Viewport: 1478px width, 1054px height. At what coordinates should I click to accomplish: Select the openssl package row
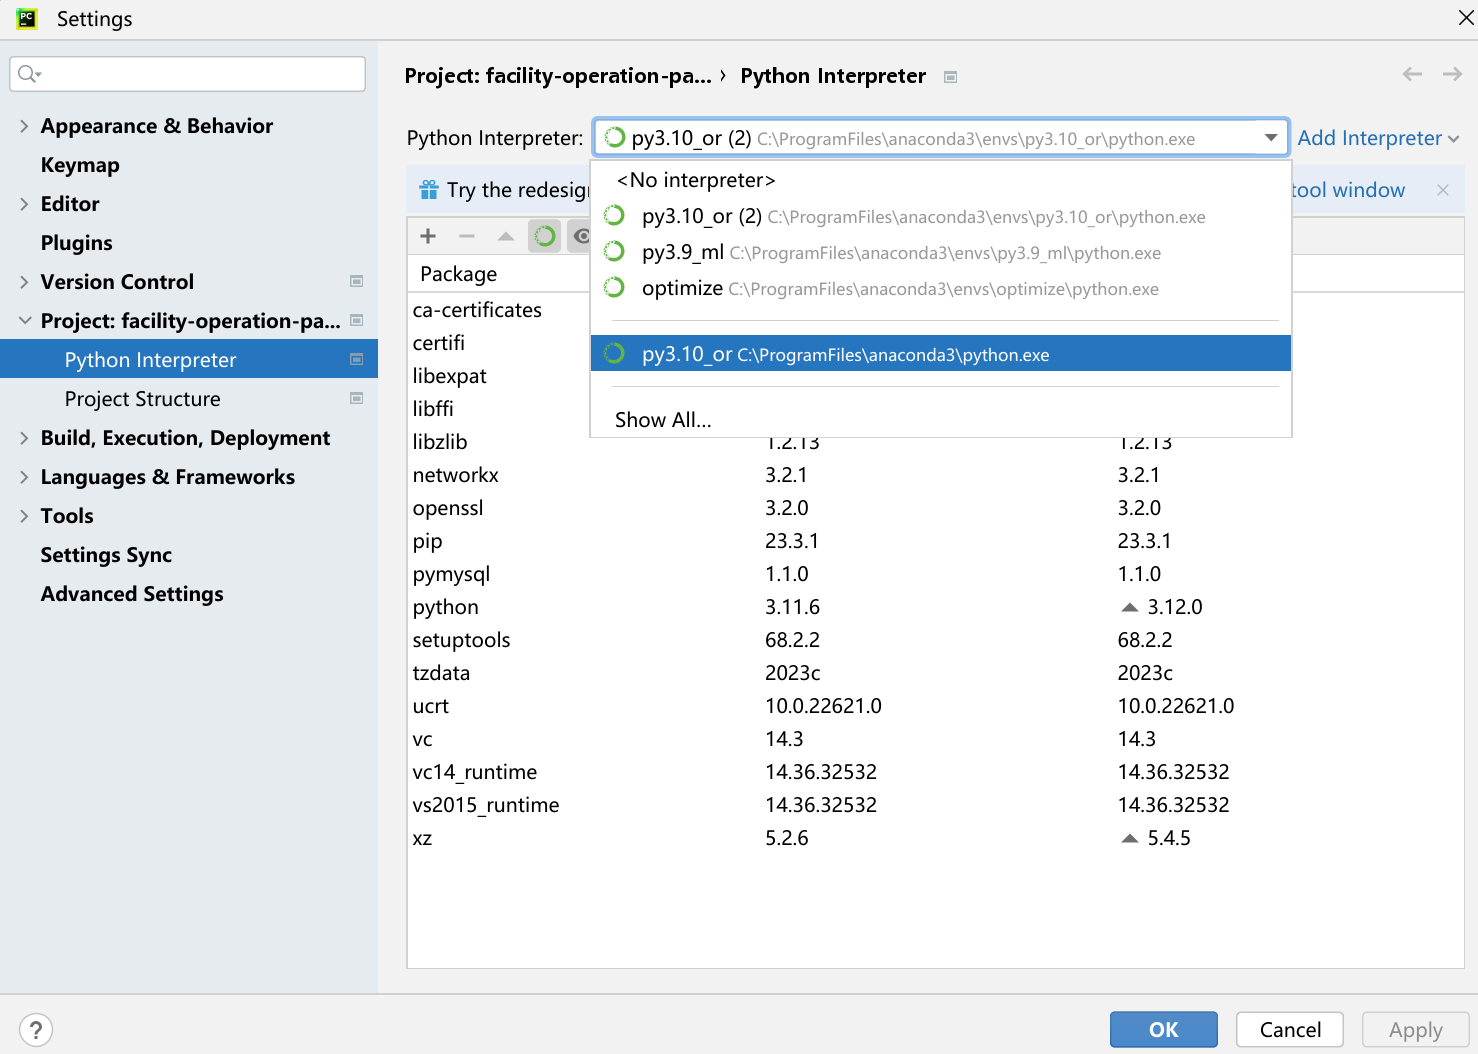tap(935, 508)
